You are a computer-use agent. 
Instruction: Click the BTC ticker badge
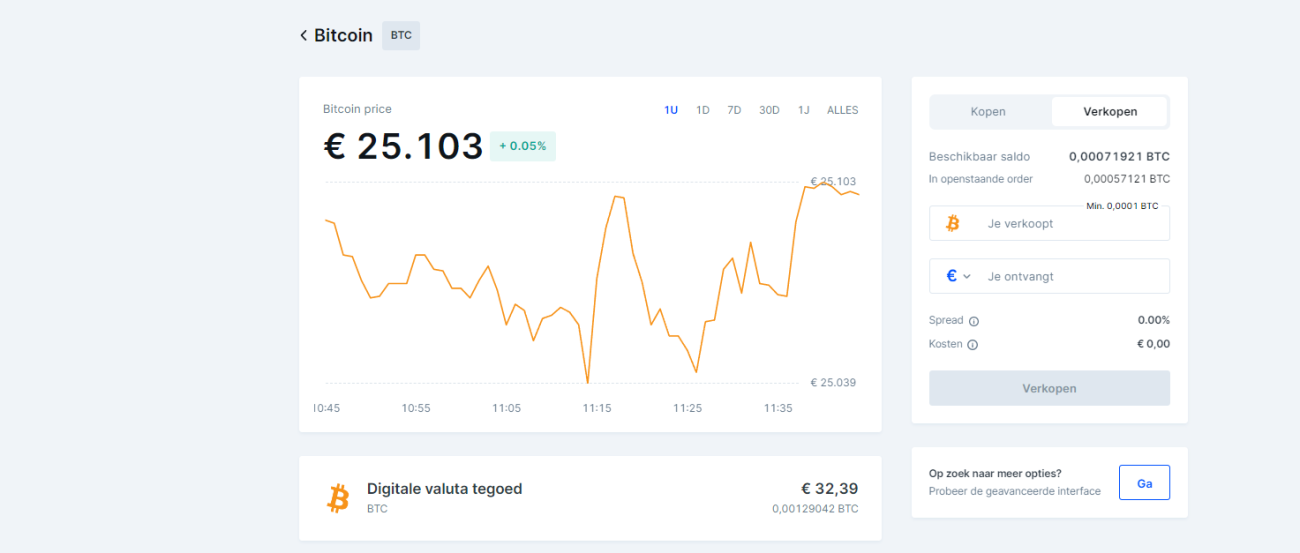tap(401, 35)
